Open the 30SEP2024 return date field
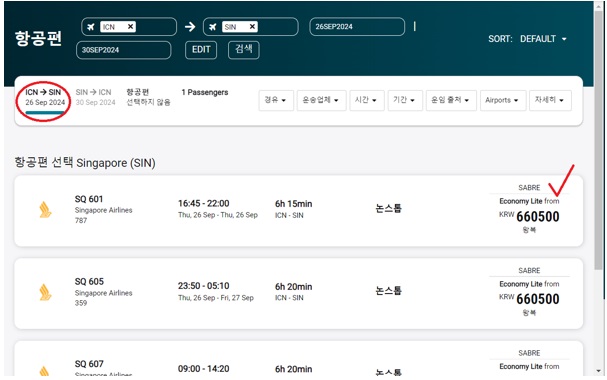607x380 pixels. 123,50
